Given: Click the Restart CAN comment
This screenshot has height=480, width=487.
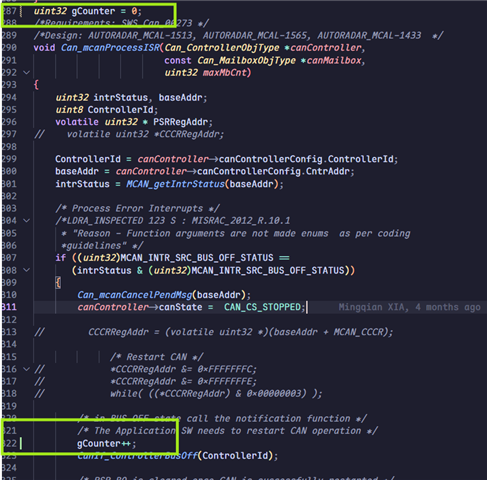Looking at the screenshot, I should (x=156, y=357).
